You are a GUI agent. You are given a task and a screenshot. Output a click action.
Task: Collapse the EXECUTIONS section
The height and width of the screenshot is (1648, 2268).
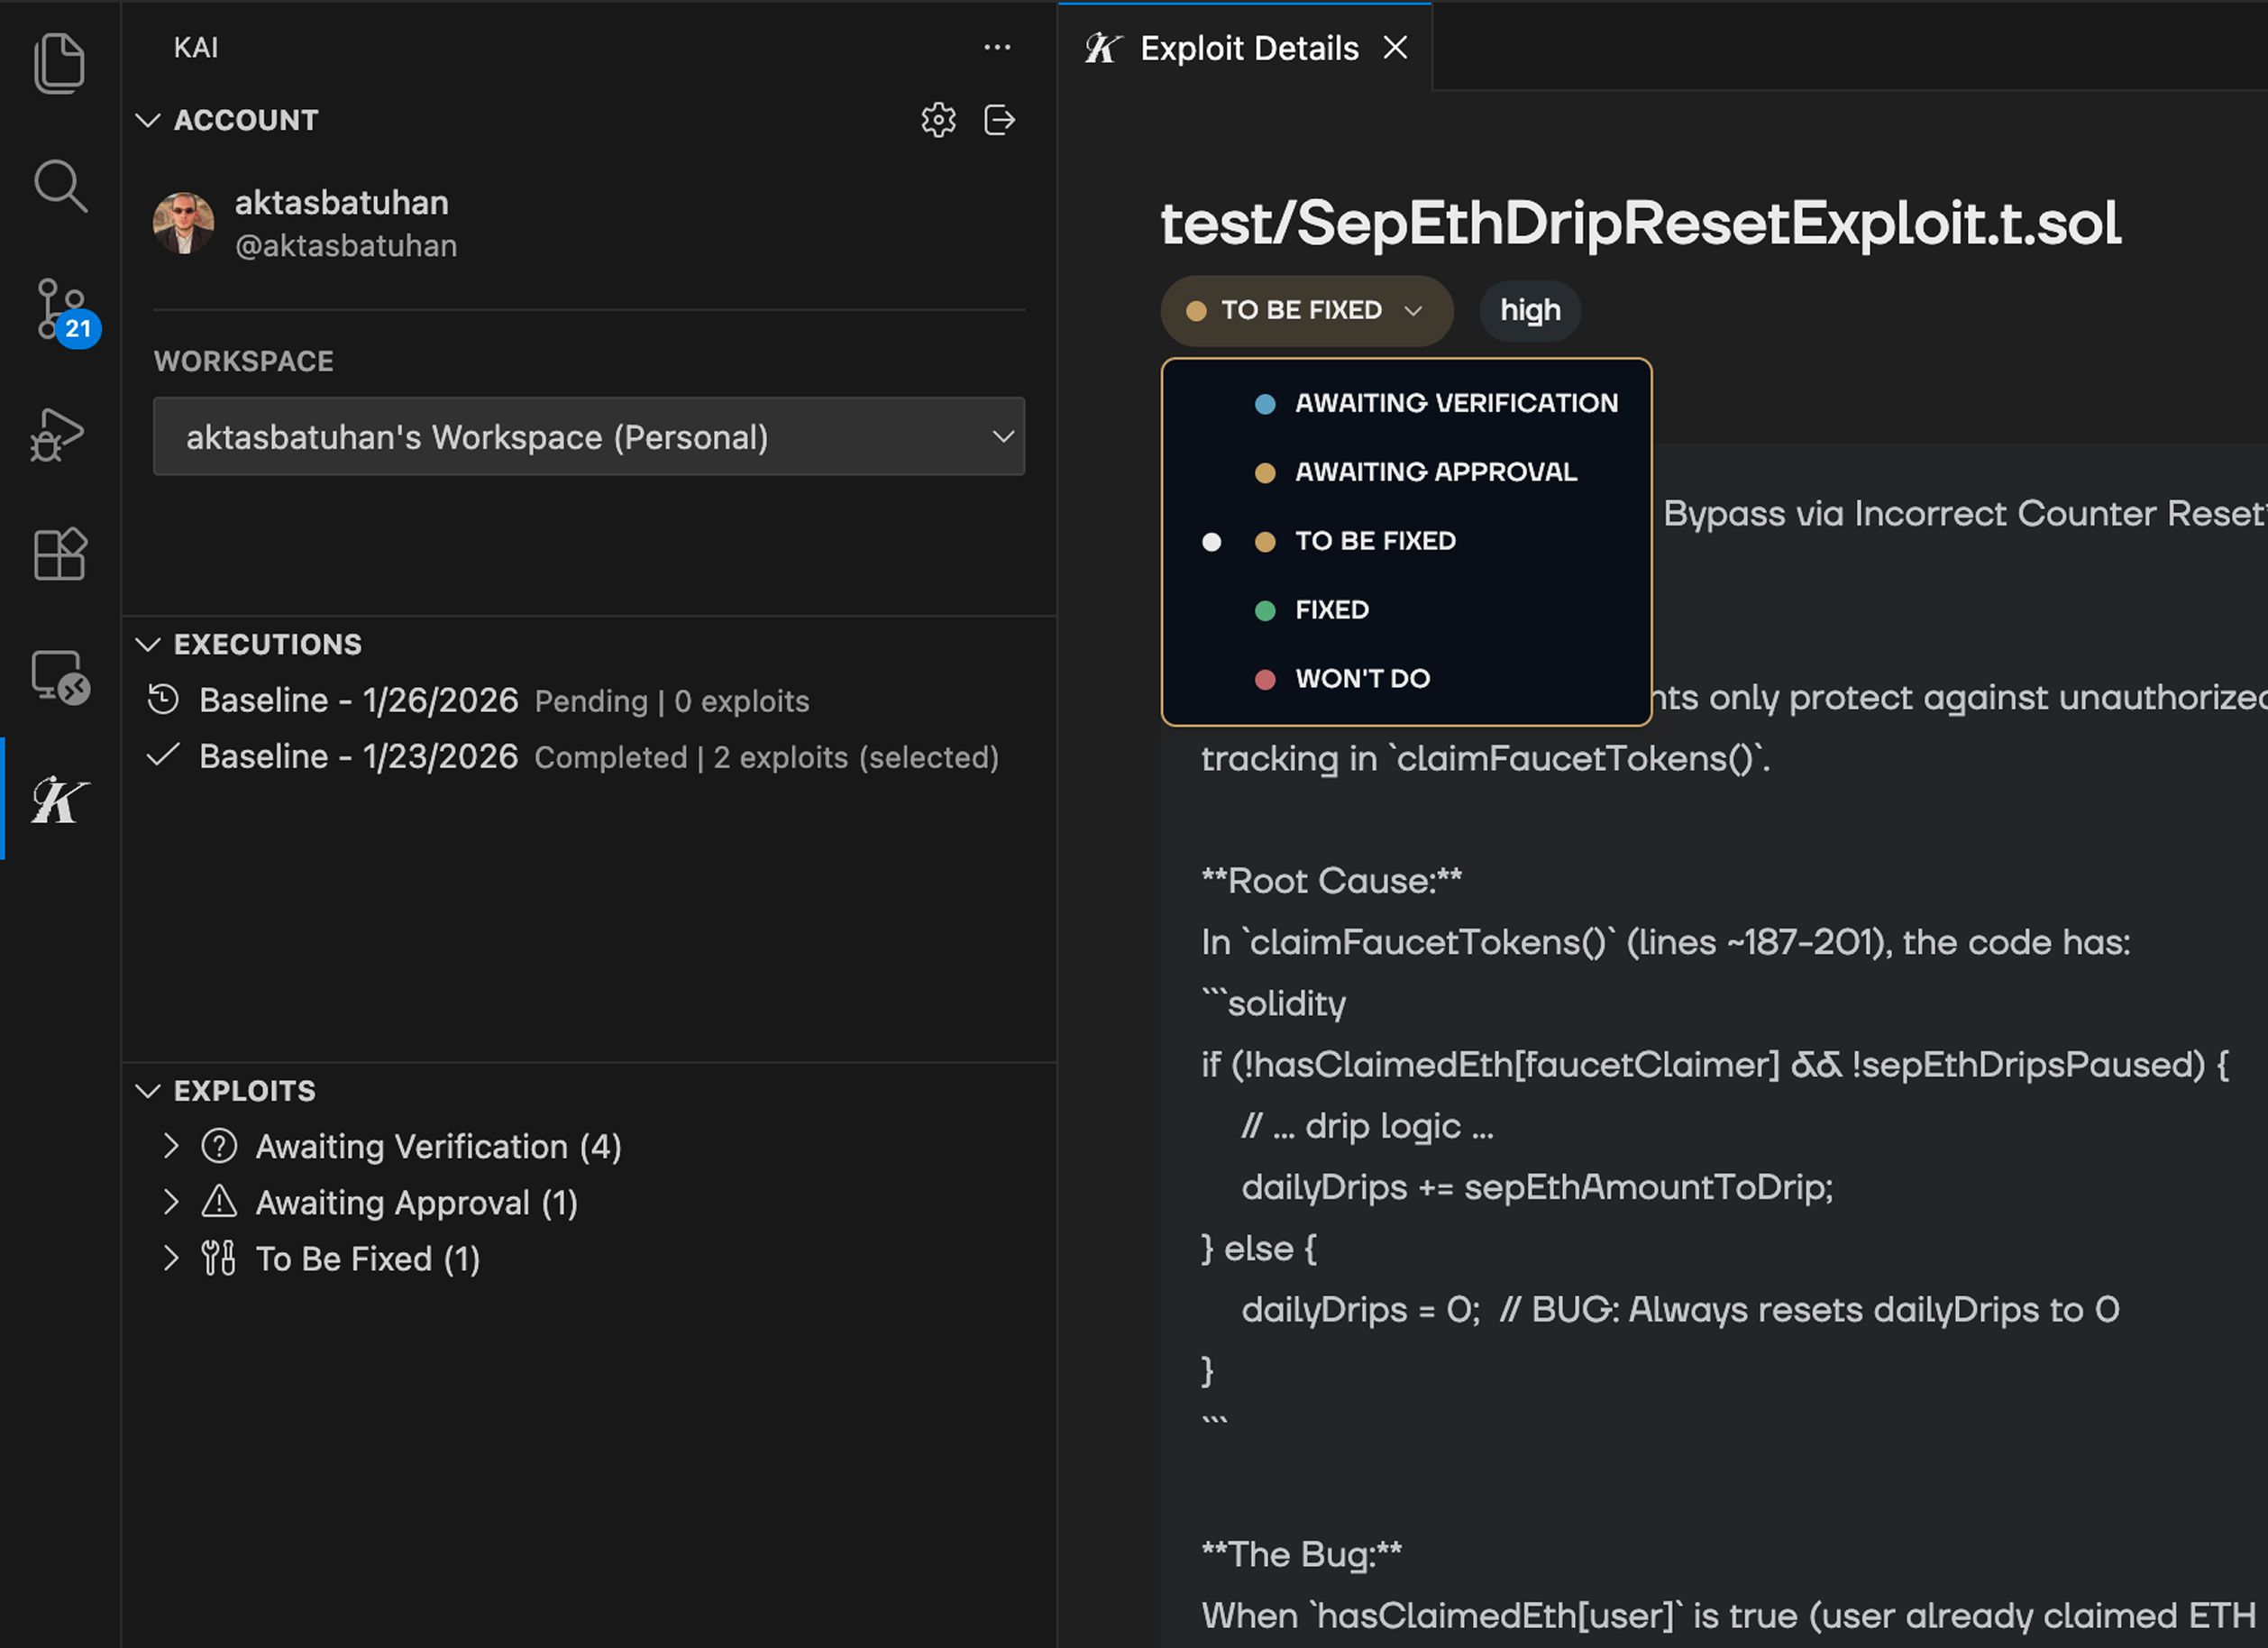[x=149, y=644]
